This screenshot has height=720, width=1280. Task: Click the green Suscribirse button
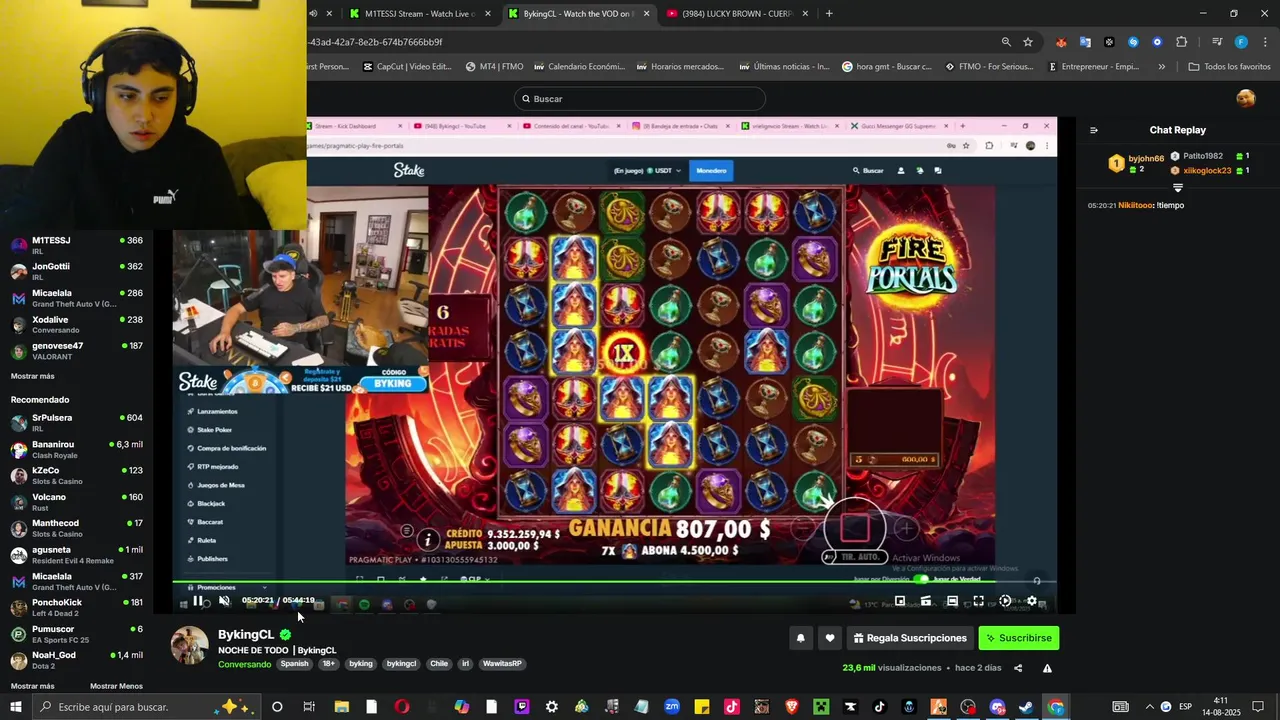(x=1018, y=638)
